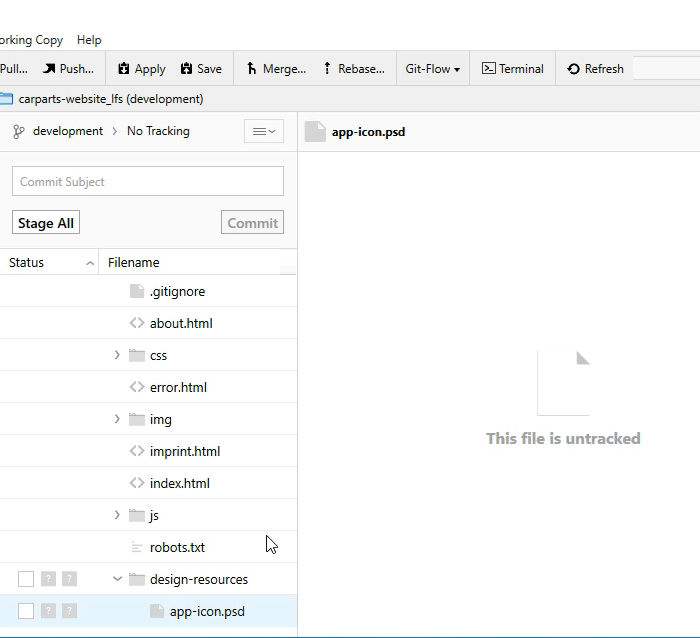Open the Help menu

click(89, 40)
